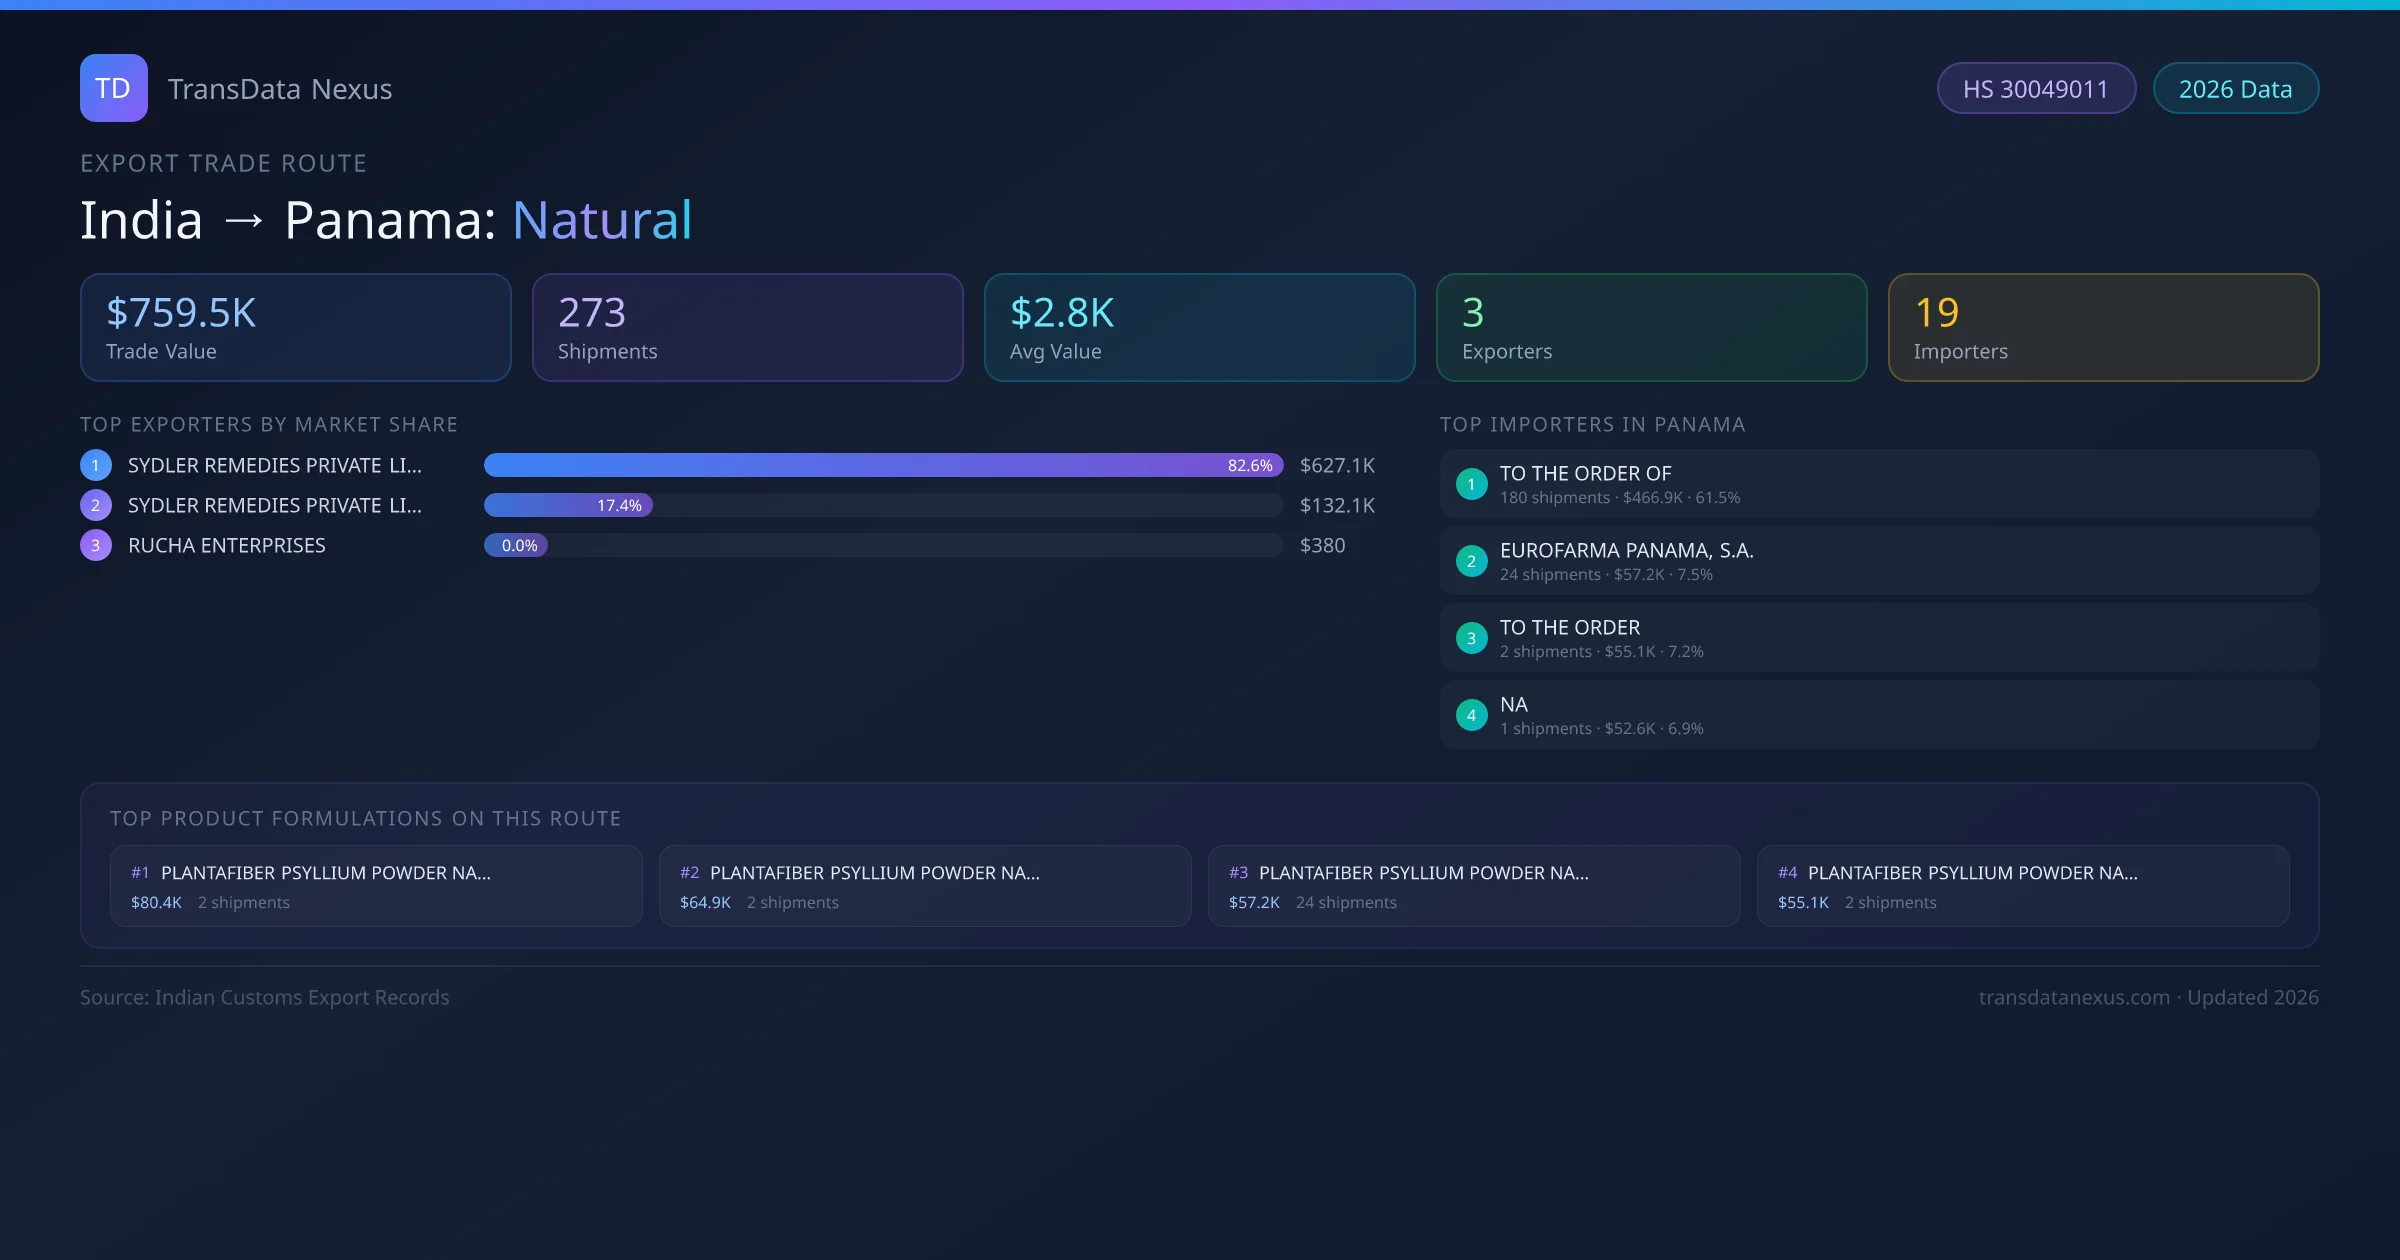Open the #1 Plantafiber product card
The image size is (2400, 1260).
coord(376,886)
